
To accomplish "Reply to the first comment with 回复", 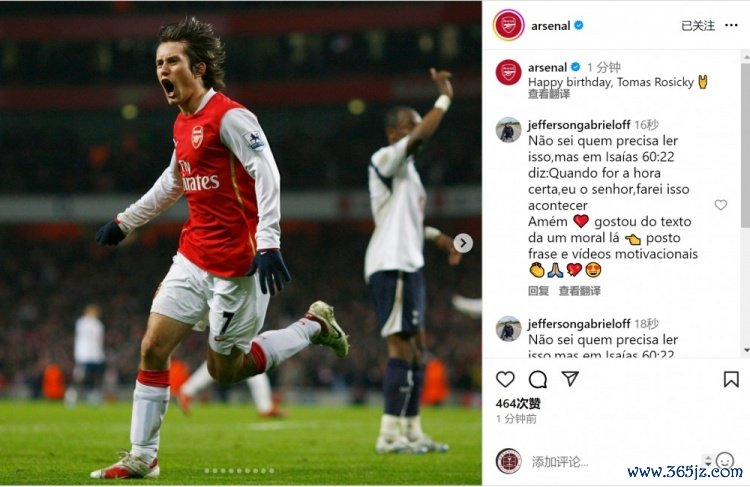I will pyautogui.click(x=538, y=291).
